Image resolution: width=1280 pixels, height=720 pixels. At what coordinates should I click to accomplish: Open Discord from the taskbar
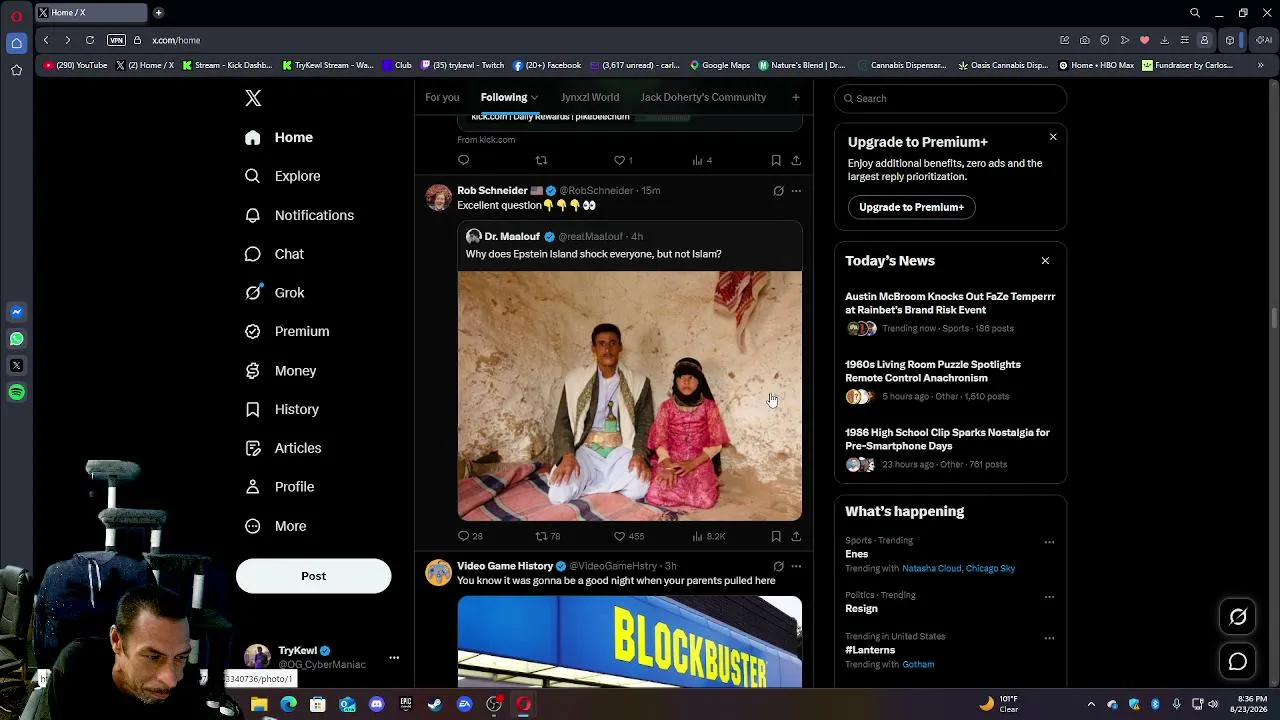tap(376, 704)
